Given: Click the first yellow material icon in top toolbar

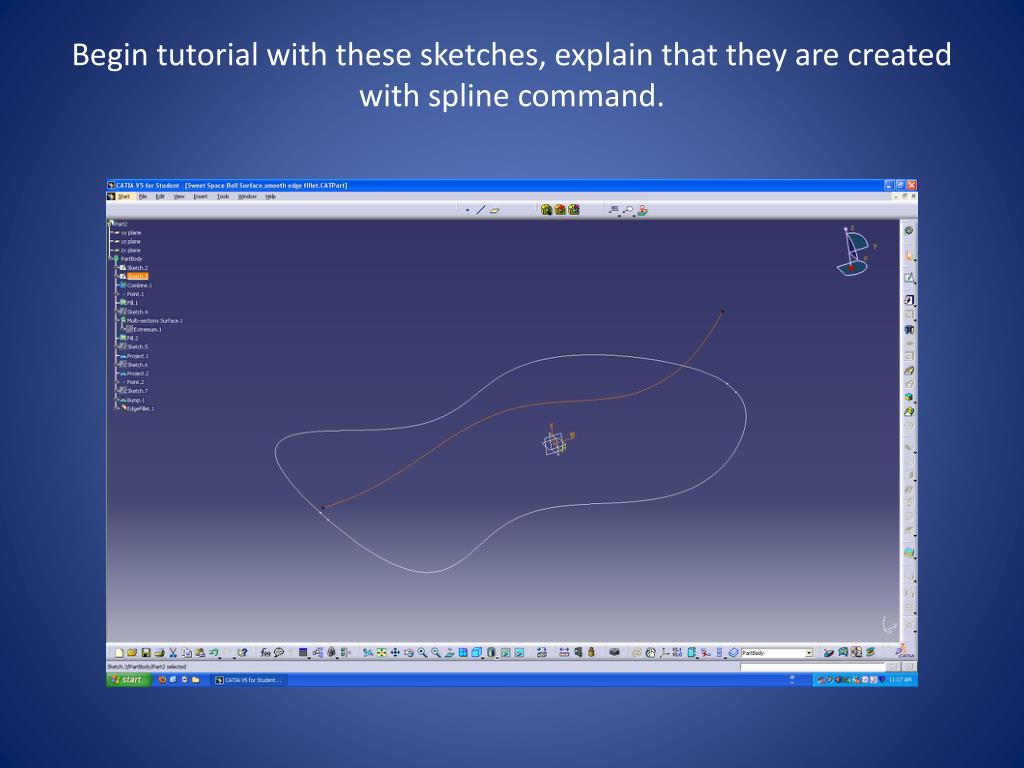Looking at the screenshot, I should click(547, 210).
